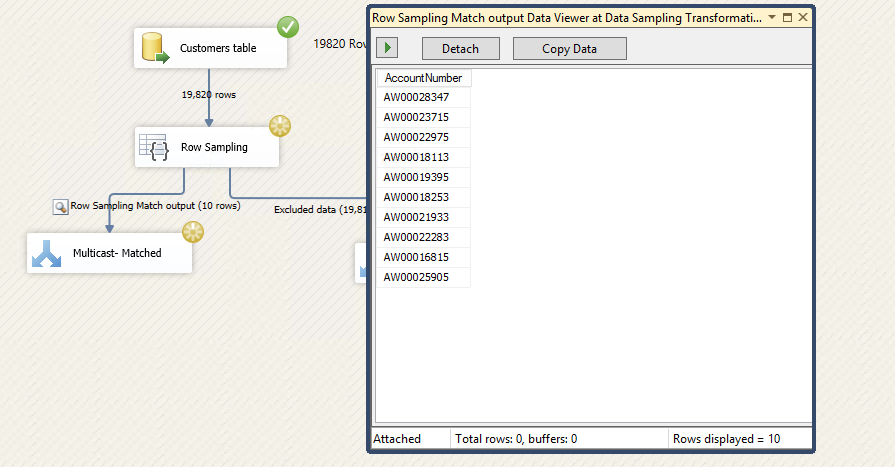The height and width of the screenshot is (467, 895).
Task: Select cell AW00025905
Action: click(424, 277)
